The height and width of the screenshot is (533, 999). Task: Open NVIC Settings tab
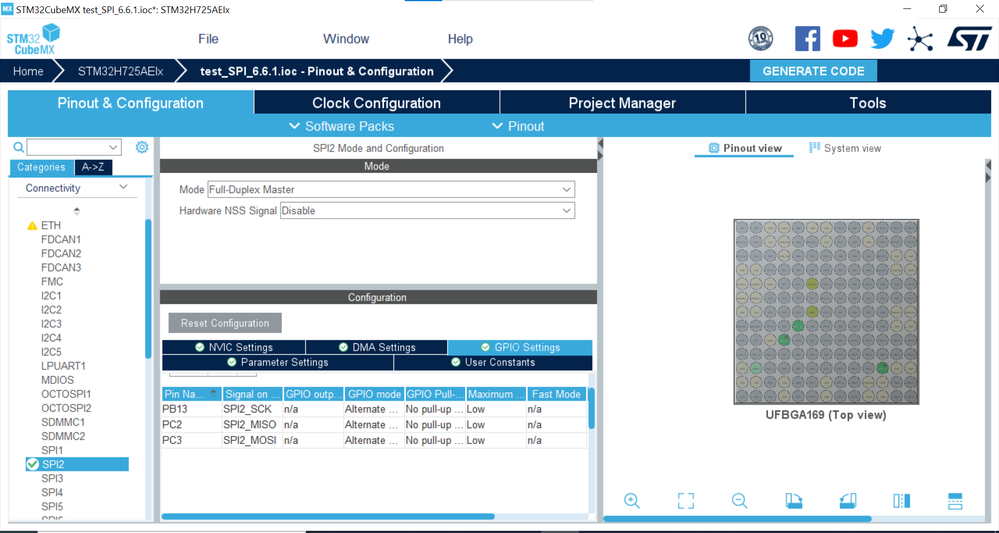point(234,347)
